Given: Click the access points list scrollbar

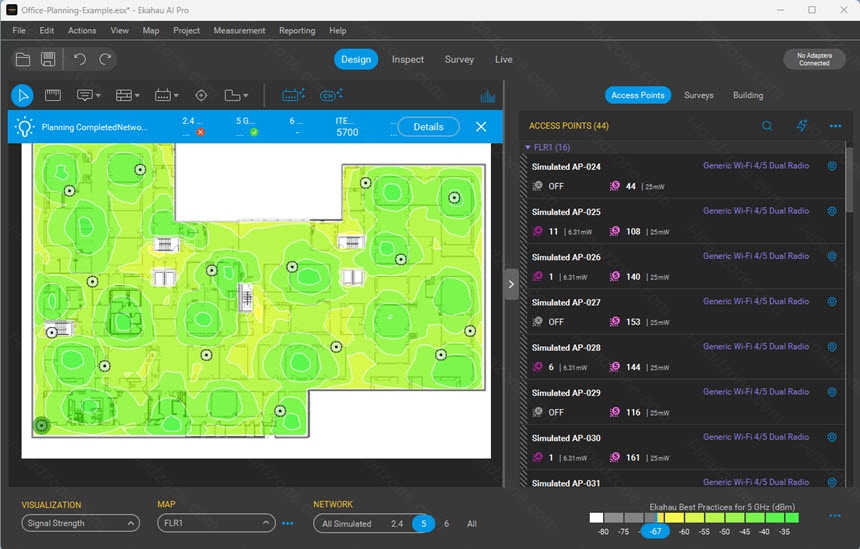Looking at the screenshot, I should (x=849, y=181).
